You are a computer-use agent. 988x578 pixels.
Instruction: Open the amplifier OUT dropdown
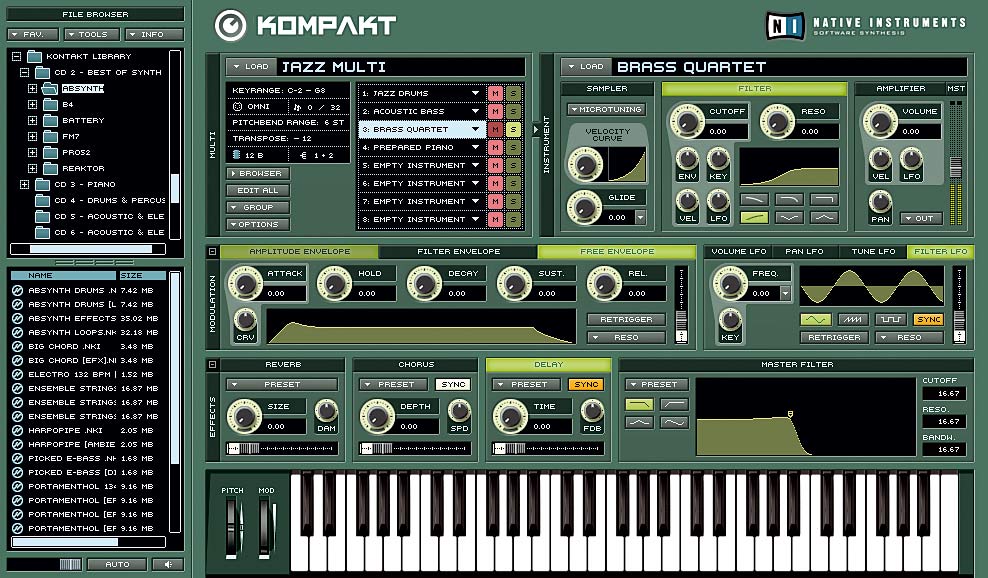(x=921, y=218)
